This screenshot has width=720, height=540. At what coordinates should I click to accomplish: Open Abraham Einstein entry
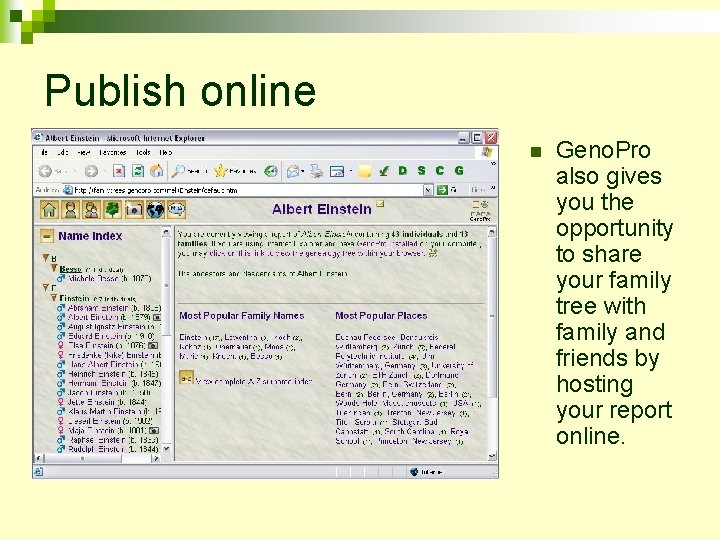coord(114,308)
